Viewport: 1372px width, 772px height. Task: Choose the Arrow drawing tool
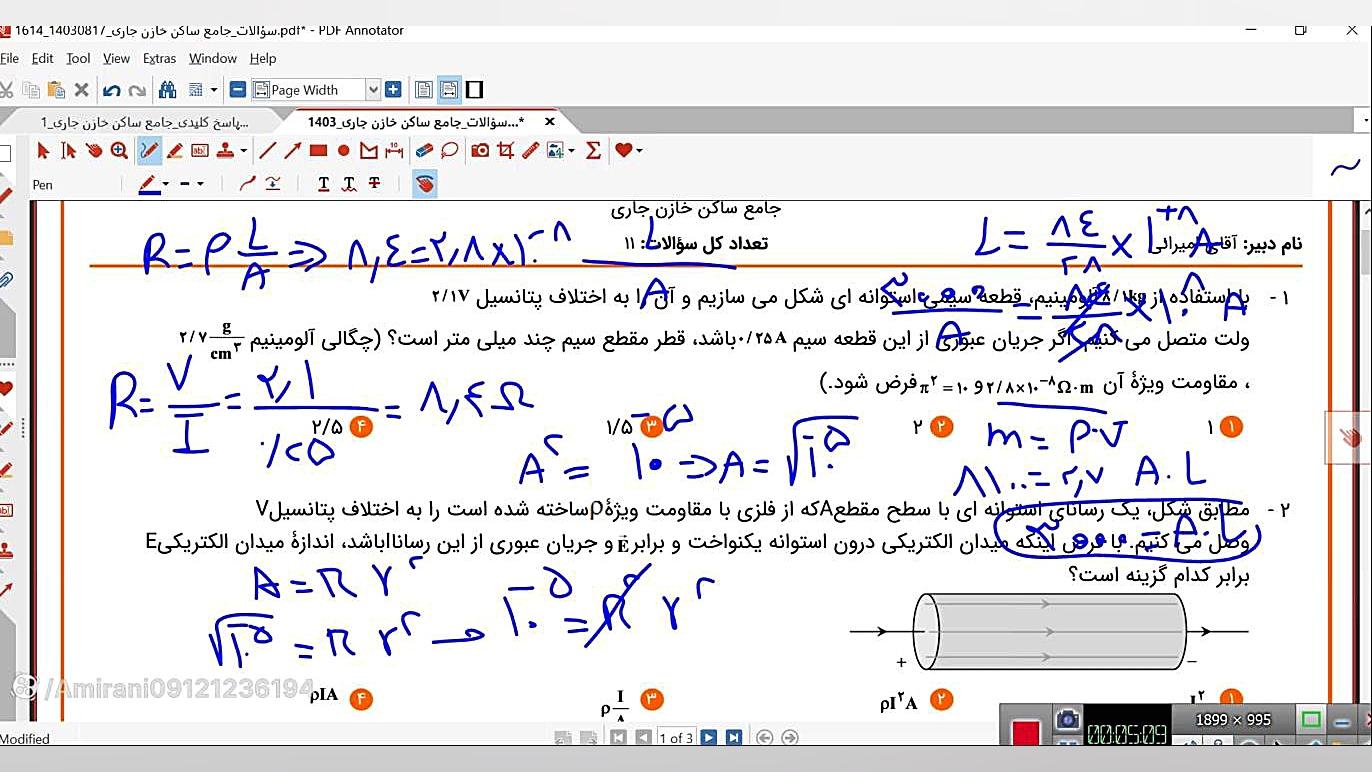[292, 151]
